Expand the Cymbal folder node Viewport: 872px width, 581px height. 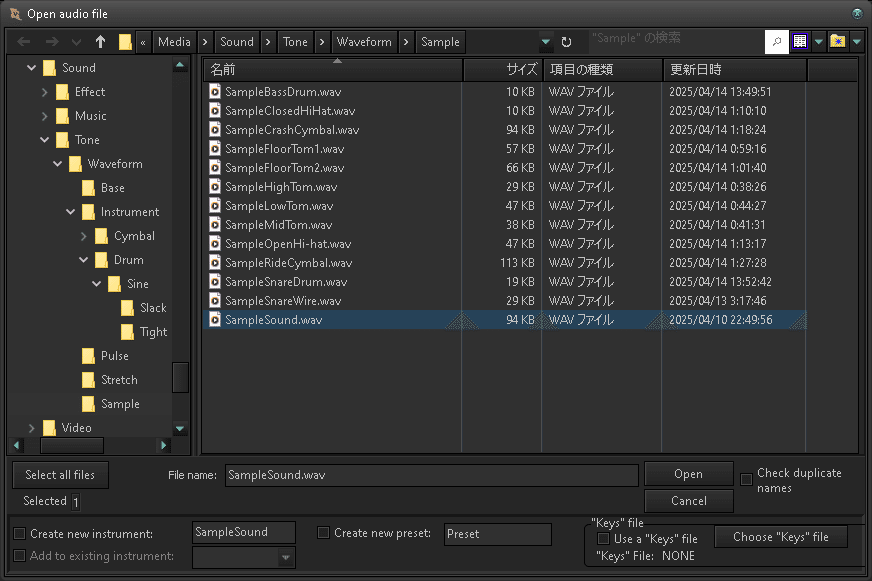[85, 236]
